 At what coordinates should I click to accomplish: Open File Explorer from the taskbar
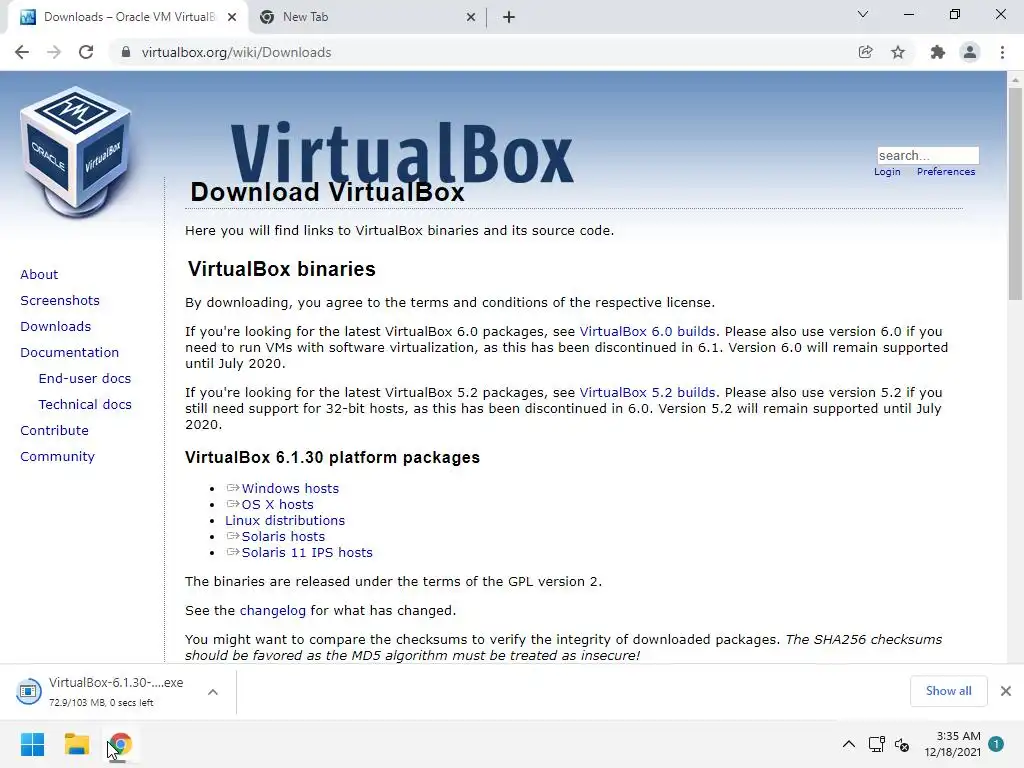[x=76, y=744]
